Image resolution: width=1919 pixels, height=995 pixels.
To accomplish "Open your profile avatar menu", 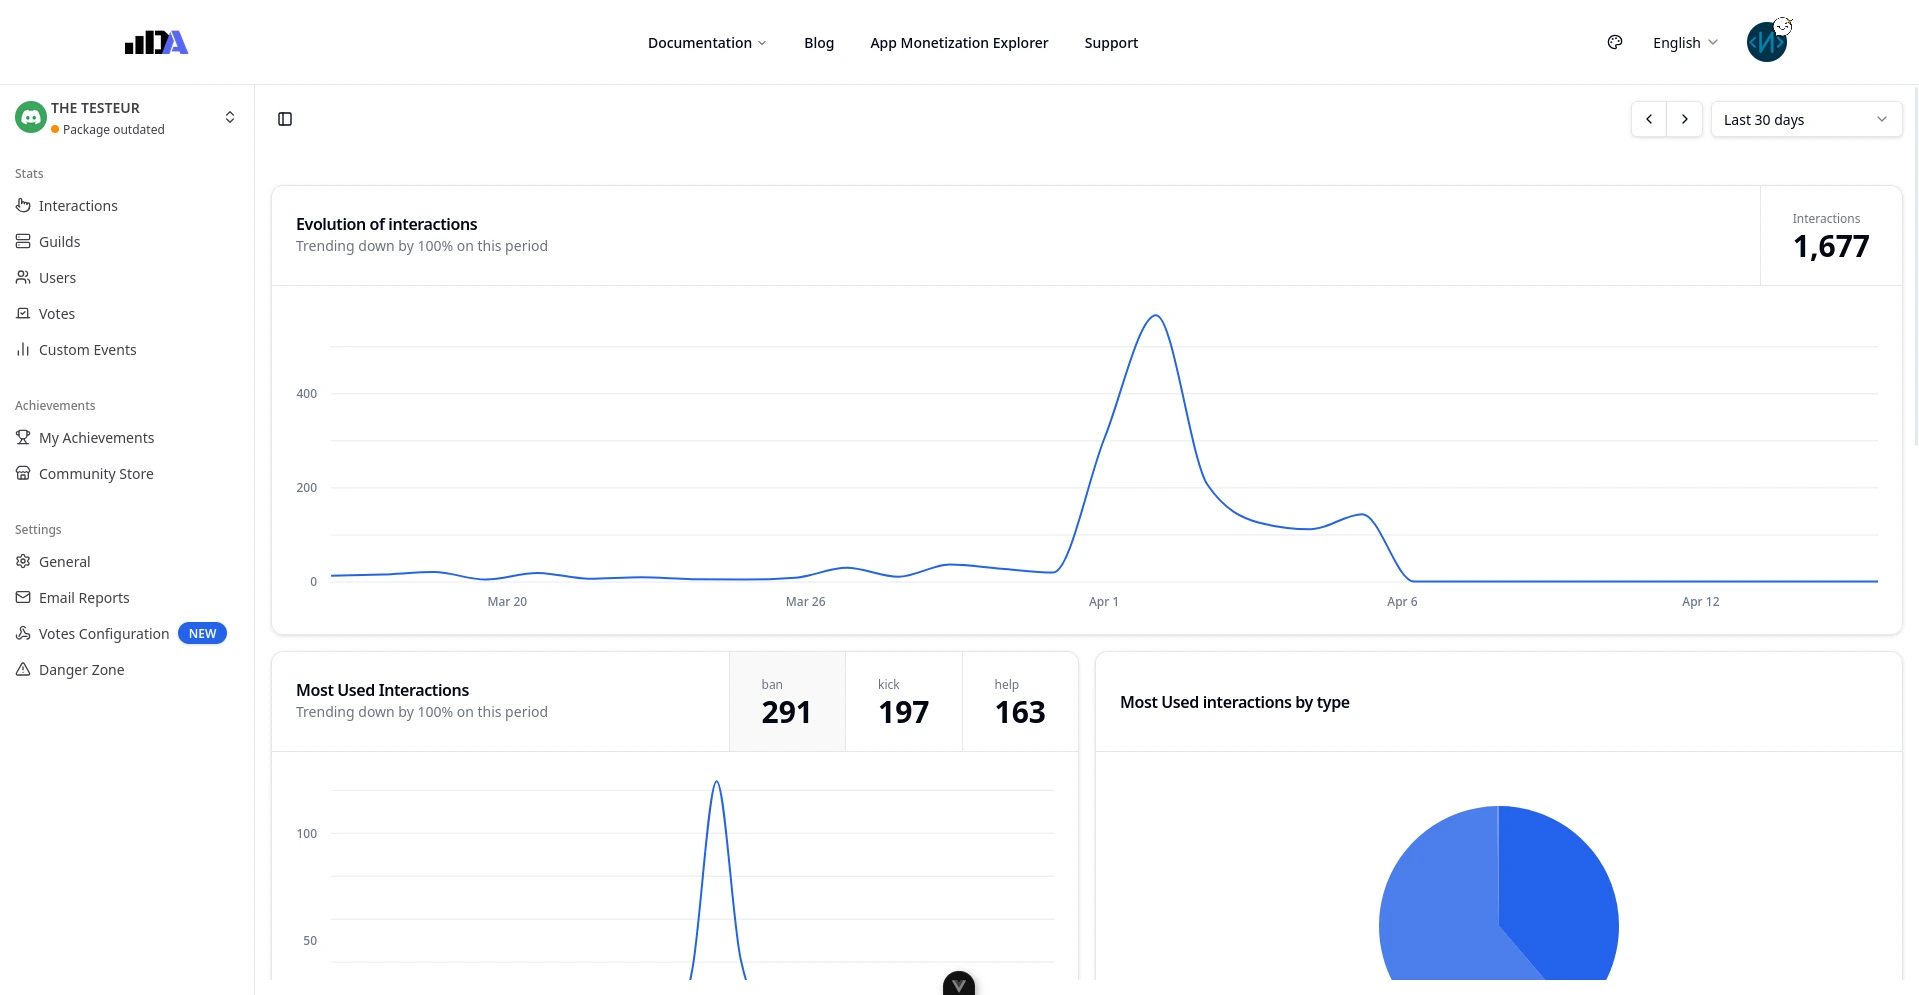I will coord(1766,41).
